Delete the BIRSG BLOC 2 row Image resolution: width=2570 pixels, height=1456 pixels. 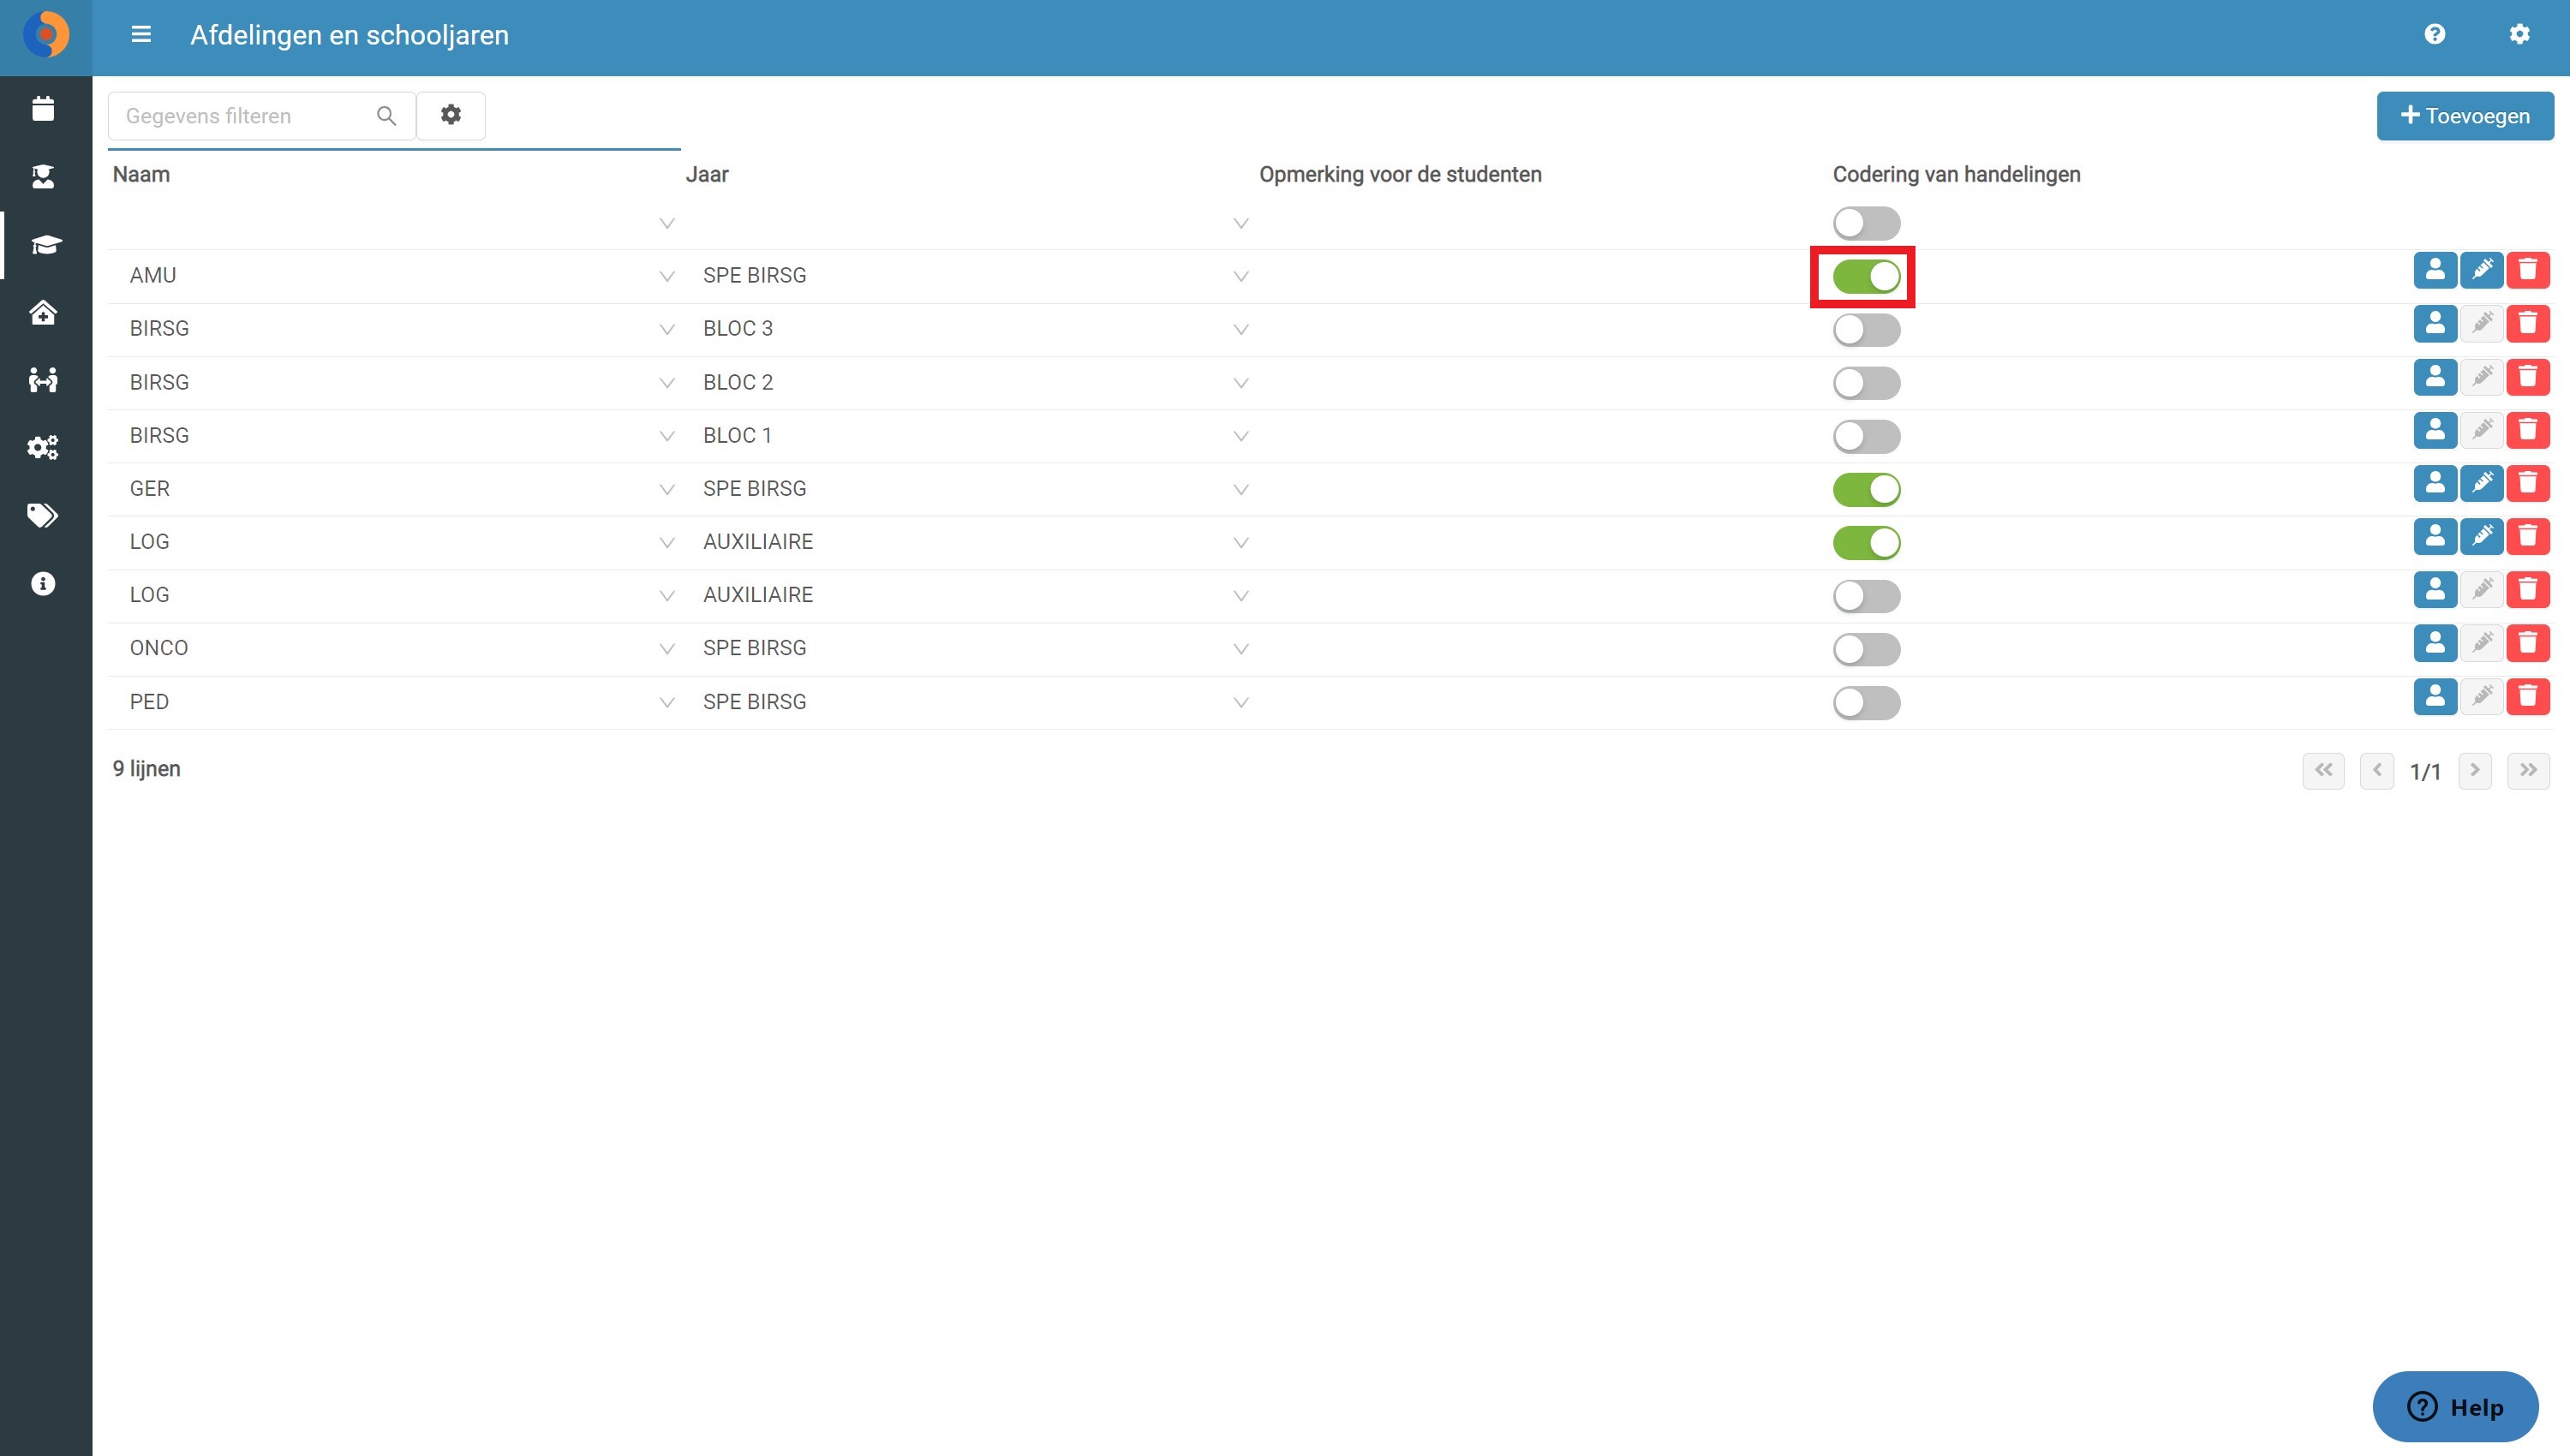click(2528, 377)
